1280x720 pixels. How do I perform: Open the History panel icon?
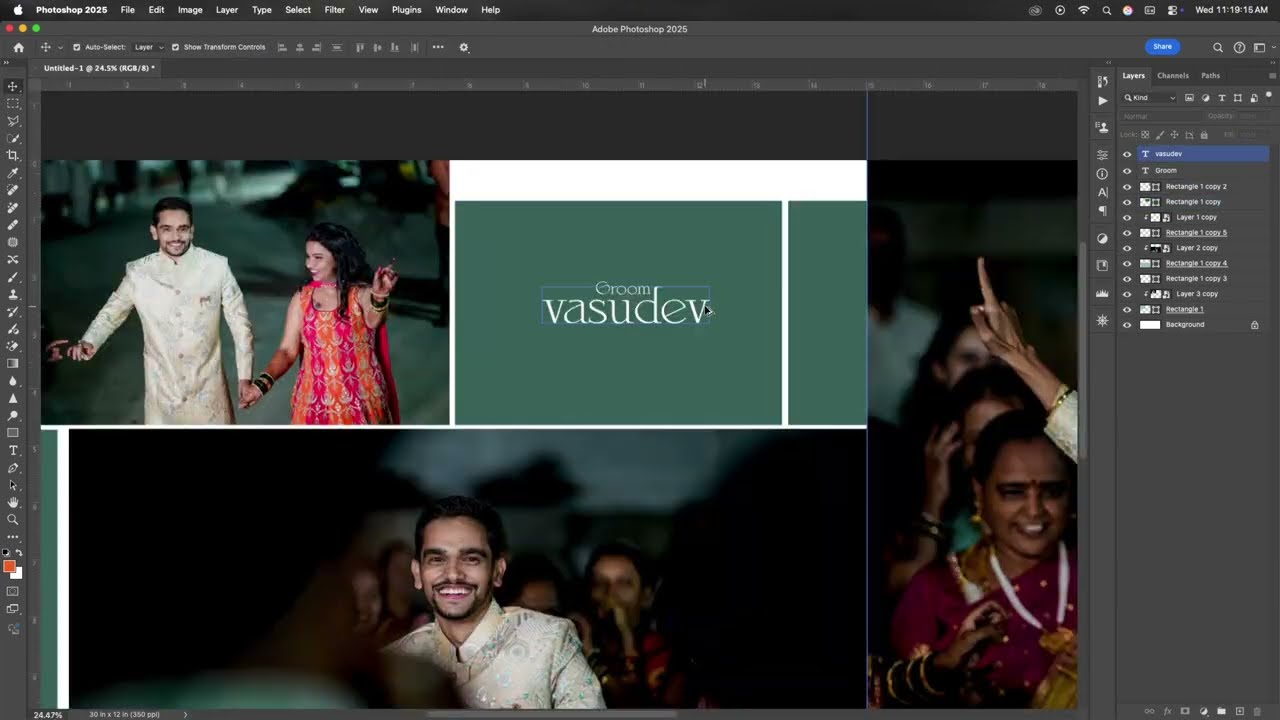pyautogui.click(x=1102, y=81)
